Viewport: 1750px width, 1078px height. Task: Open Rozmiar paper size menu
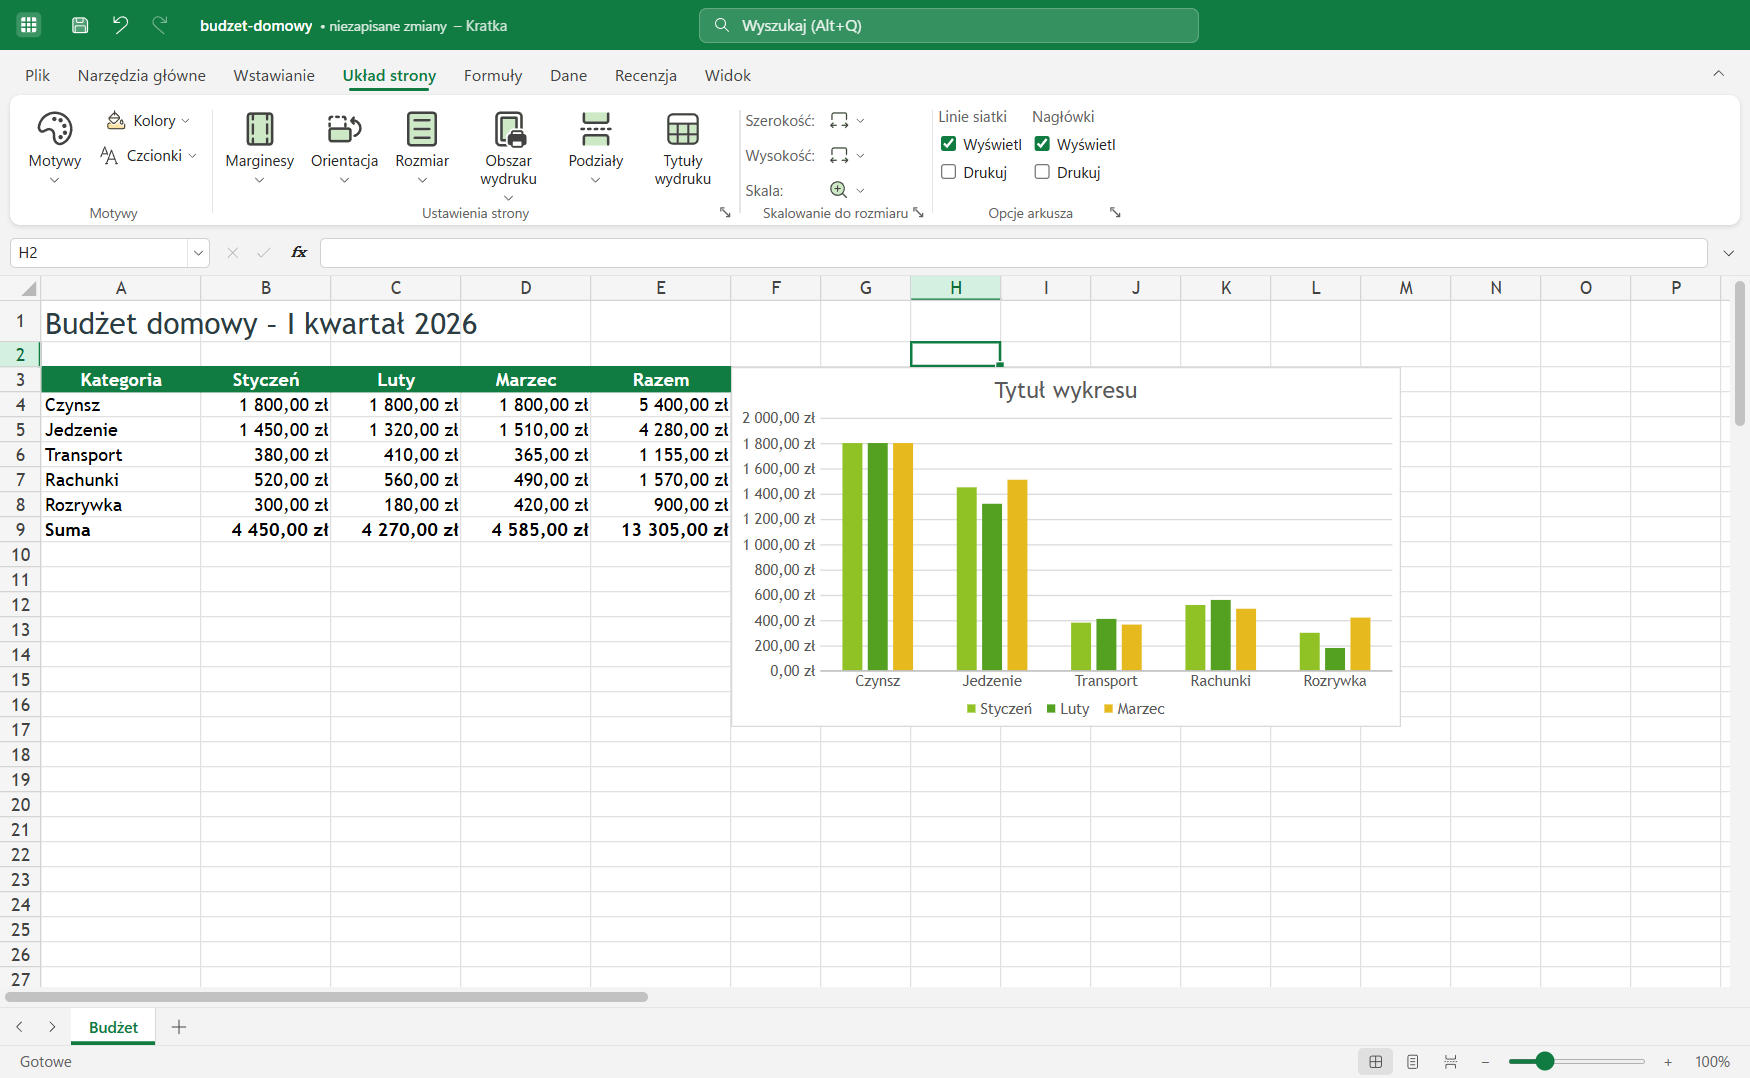coord(422,148)
